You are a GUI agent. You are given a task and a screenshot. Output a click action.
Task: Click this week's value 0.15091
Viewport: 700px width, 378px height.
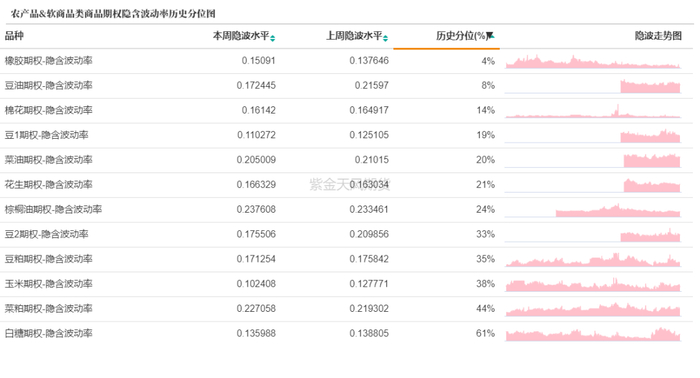point(258,61)
